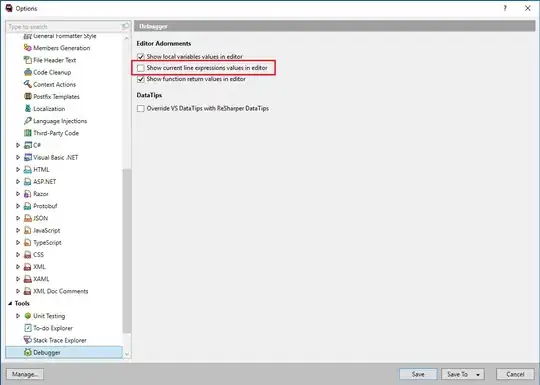Click the tree scrollbar thumb
The height and width of the screenshot is (385, 540).
click(127, 251)
